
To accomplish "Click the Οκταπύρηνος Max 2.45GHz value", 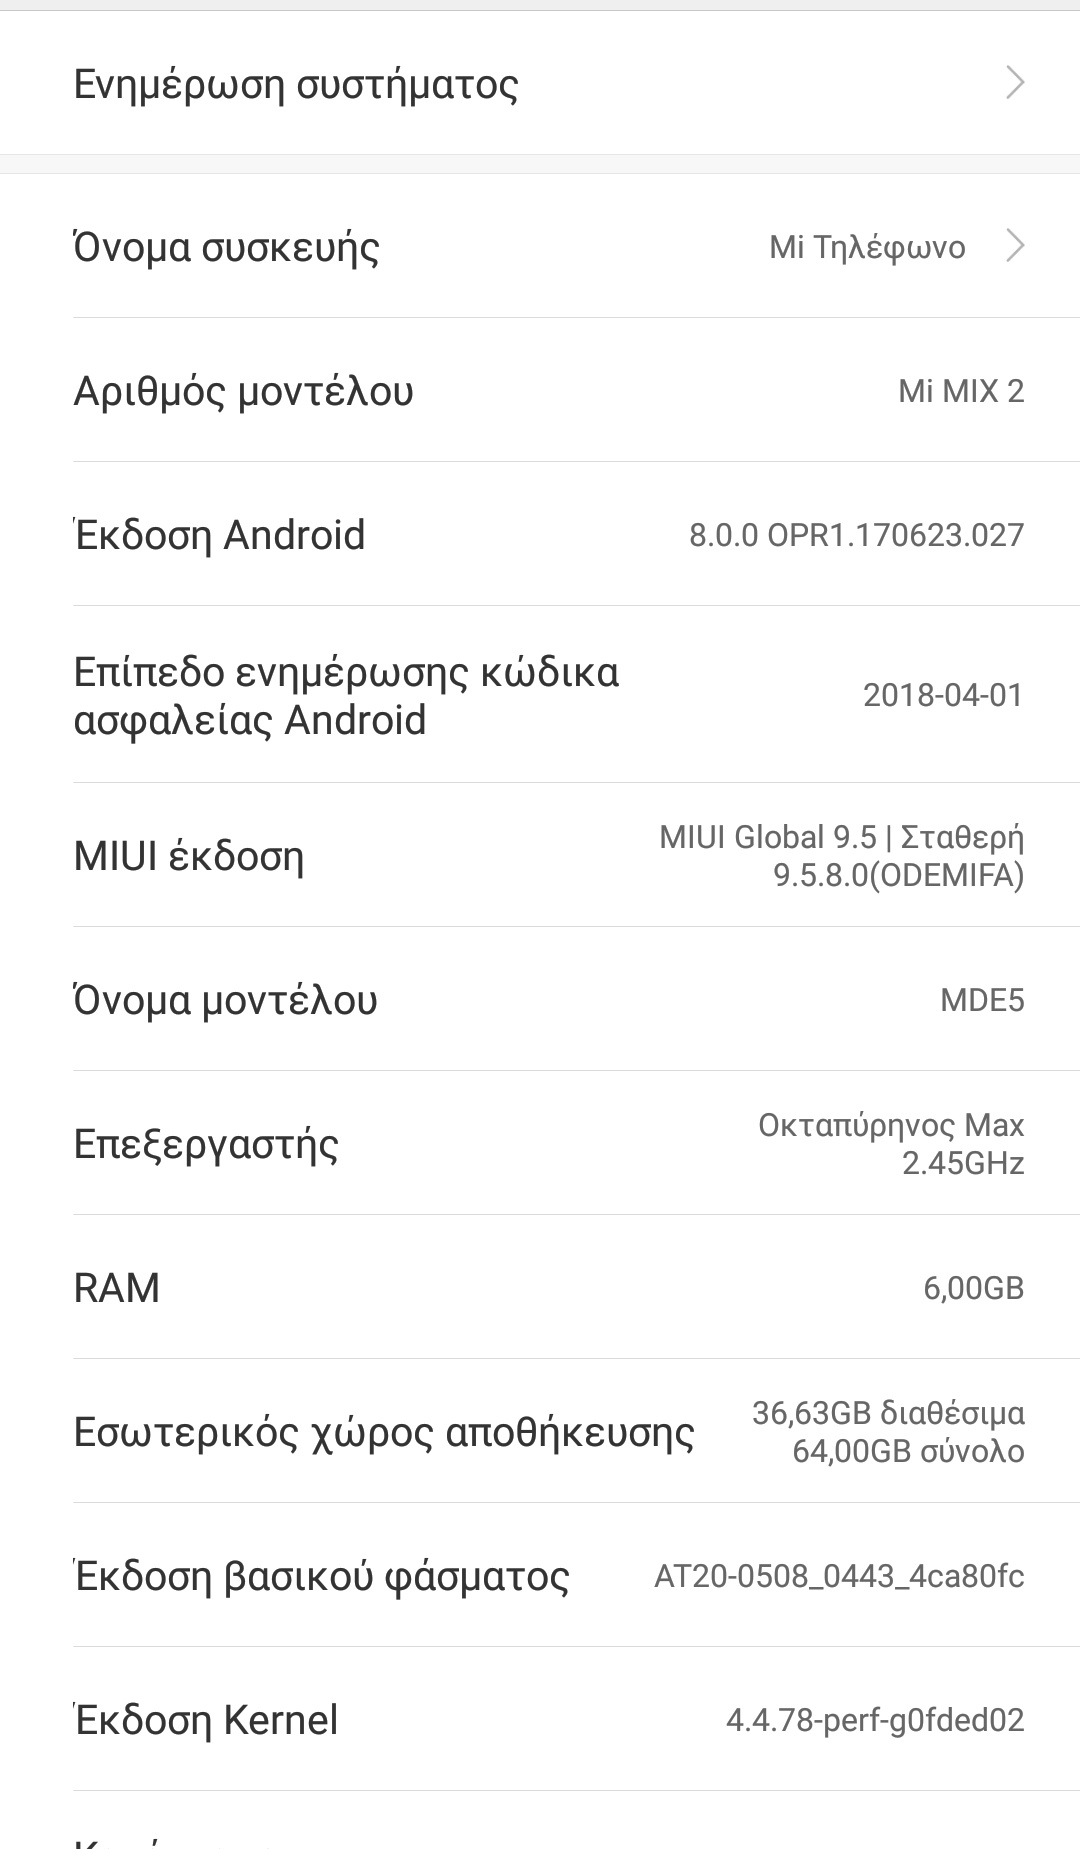I will (x=891, y=1144).
